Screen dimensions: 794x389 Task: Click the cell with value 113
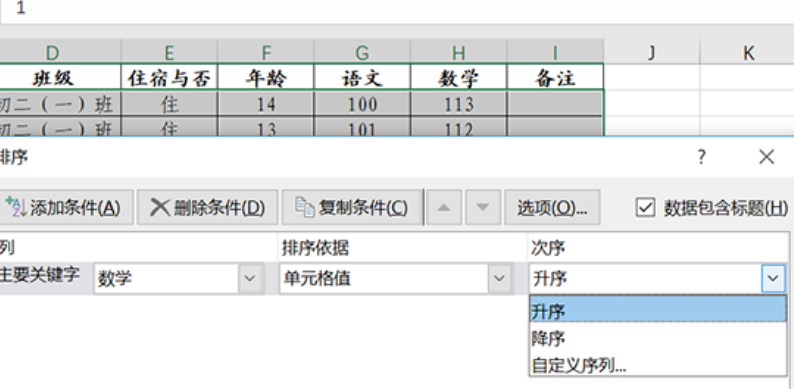tap(459, 104)
